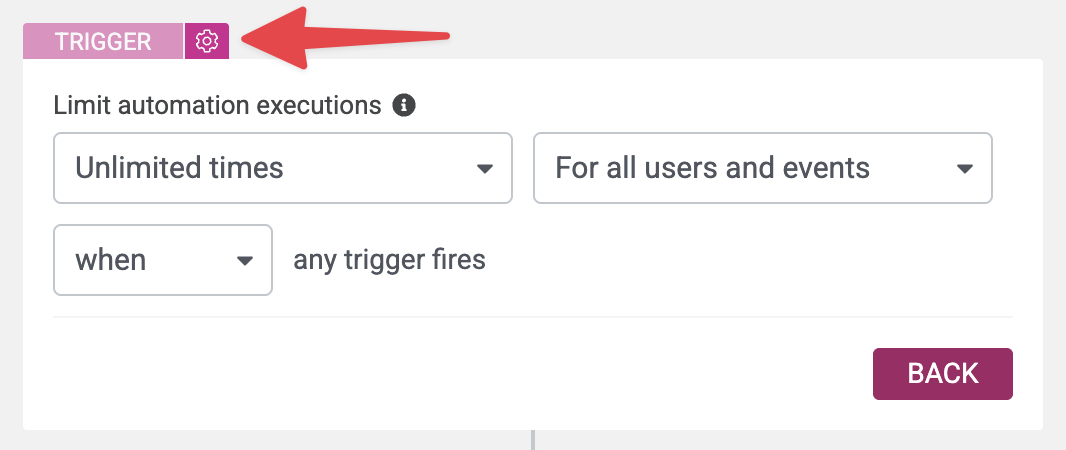Click the small caret next to when

[x=244, y=261]
